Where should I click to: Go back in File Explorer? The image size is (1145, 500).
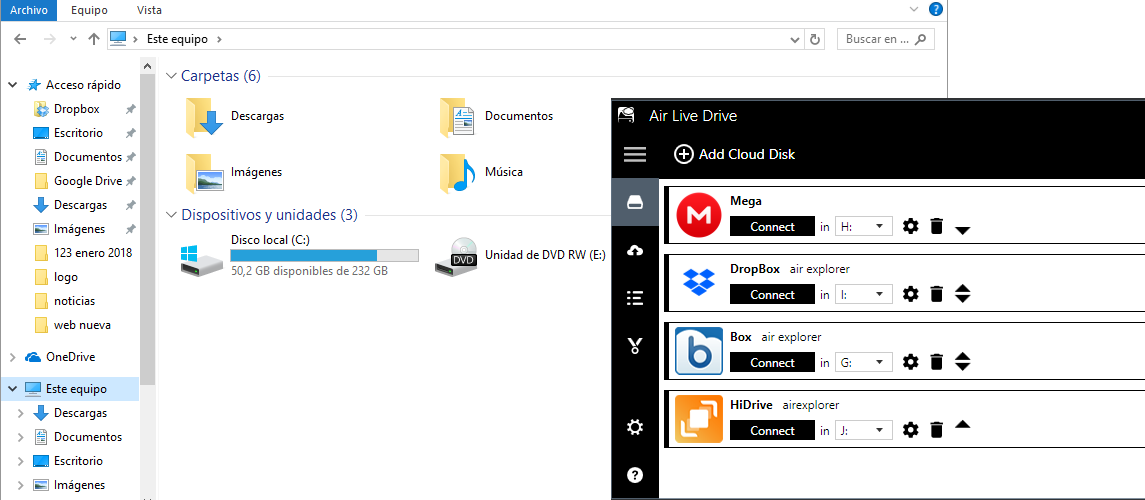(20, 39)
